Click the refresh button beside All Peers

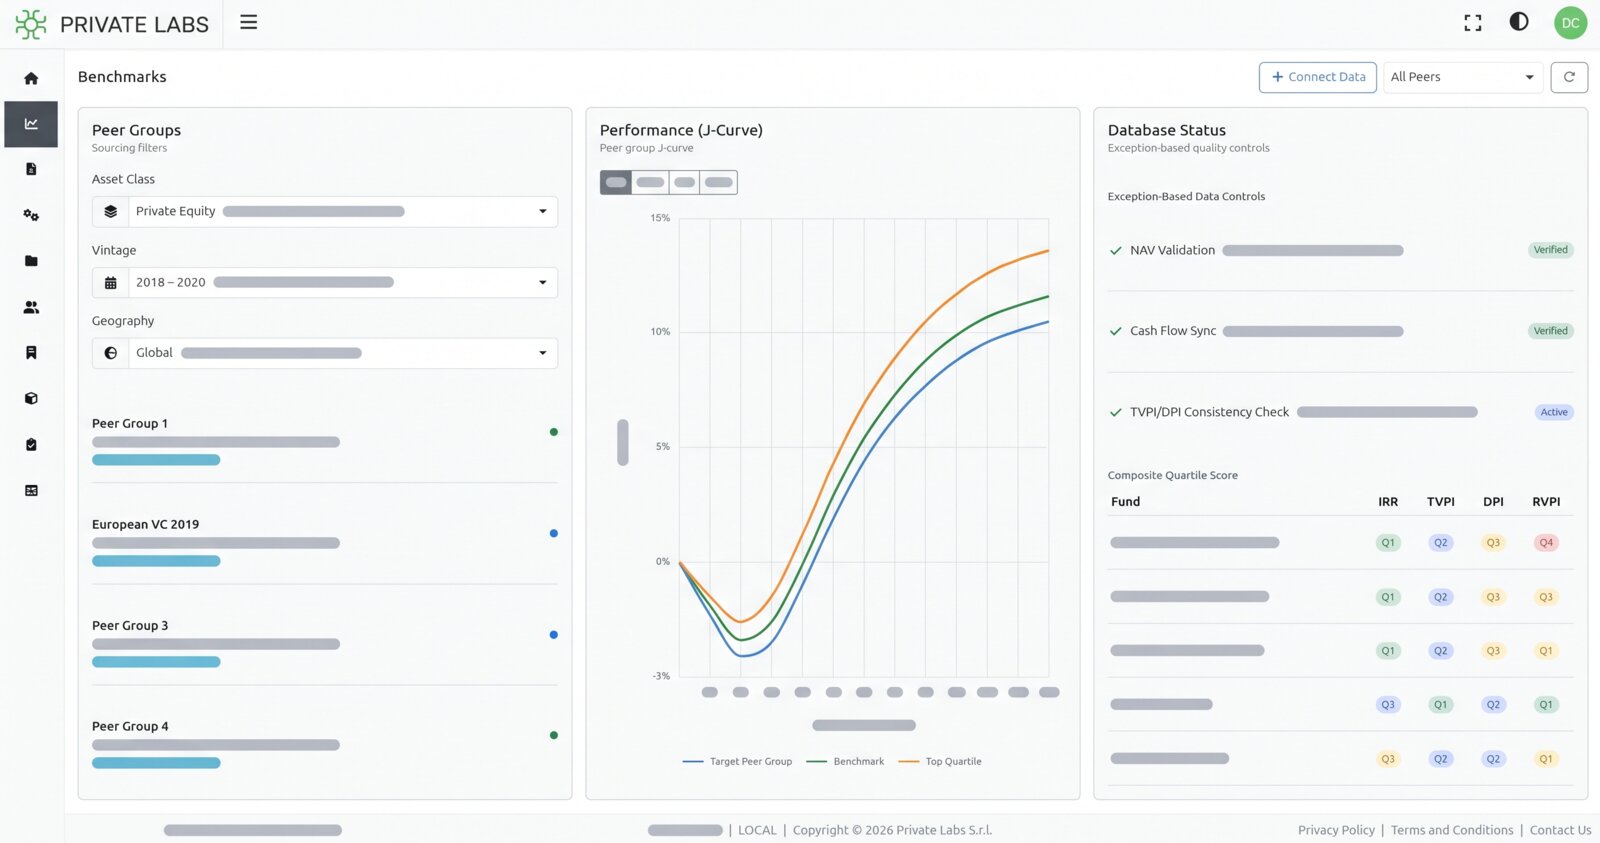click(1569, 77)
